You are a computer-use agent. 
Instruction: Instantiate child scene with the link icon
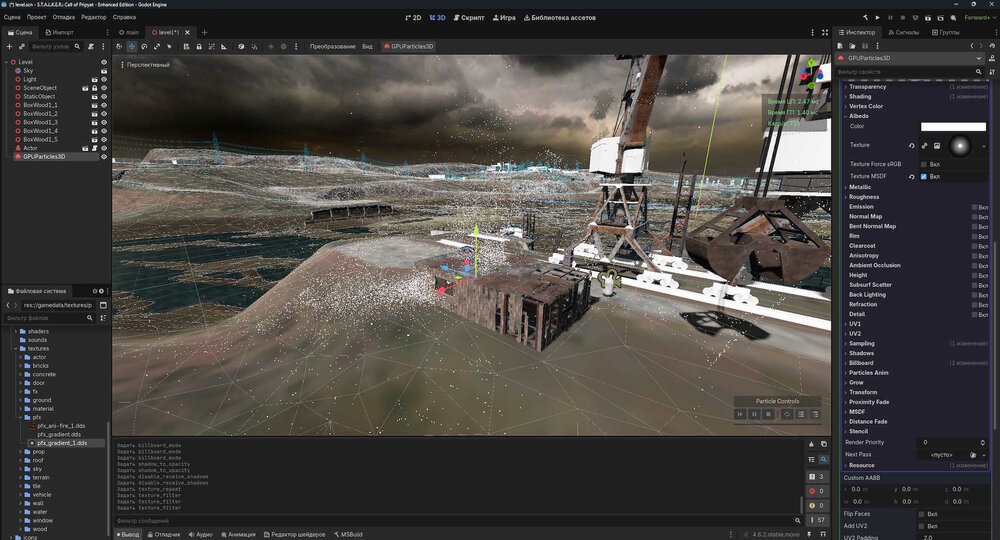(x=21, y=47)
